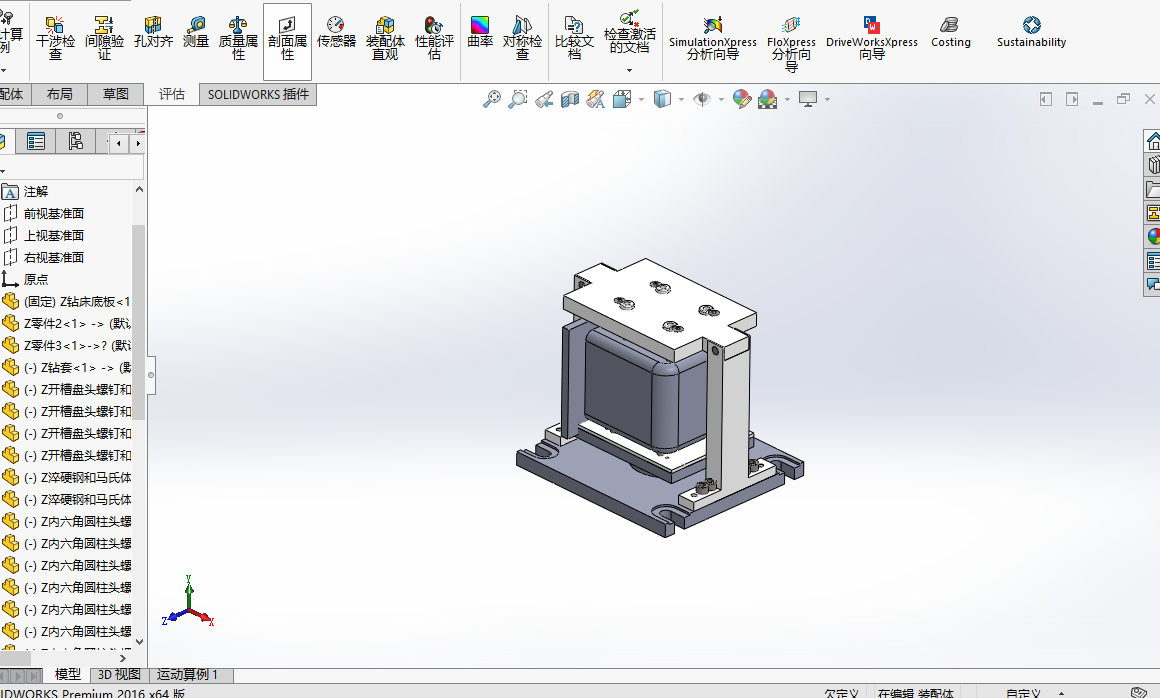Select 上视基准面 plane

54,236
